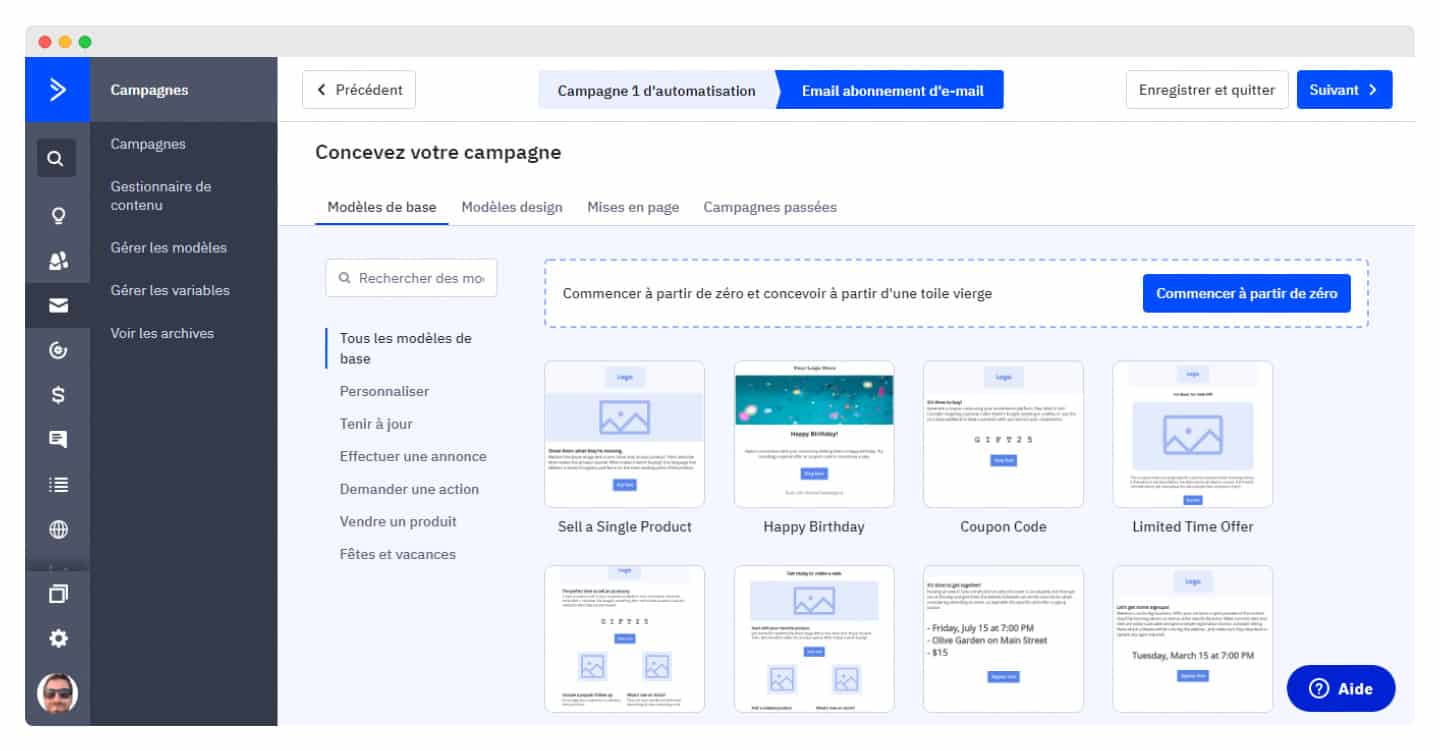Select Campagne 1 d'automatisation breadcrumb step
This screenshot has width=1440, height=751.
(x=657, y=90)
